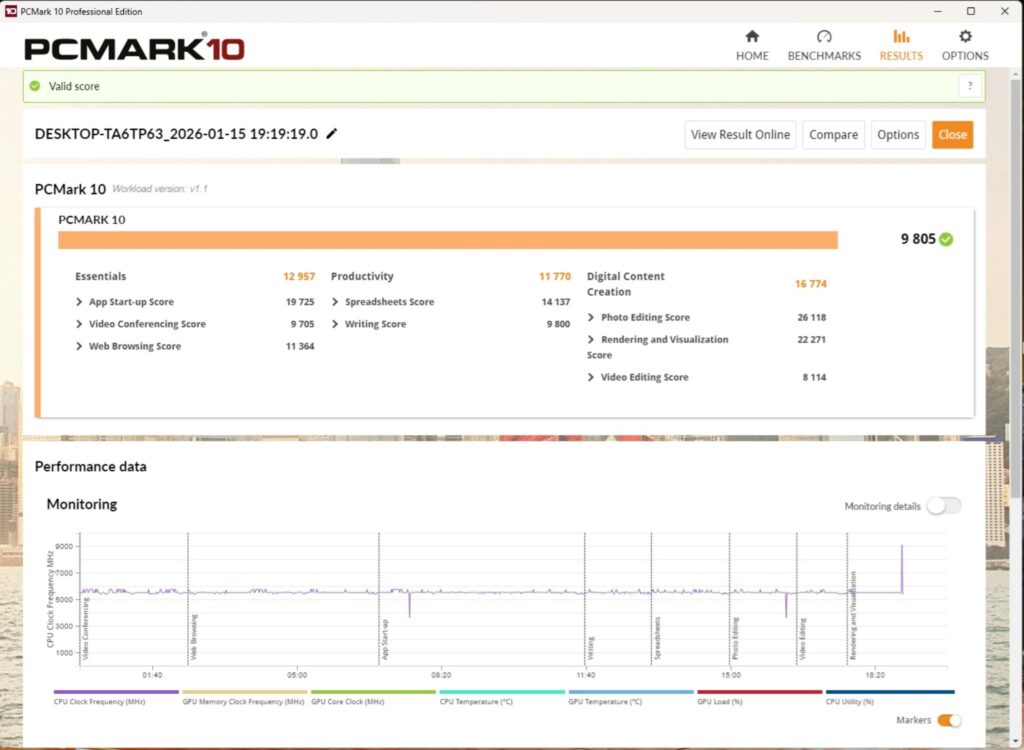Click the green check beside 9 805 score
The height and width of the screenshot is (750, 1024).
pyautogui.click(x=946, y=239)
